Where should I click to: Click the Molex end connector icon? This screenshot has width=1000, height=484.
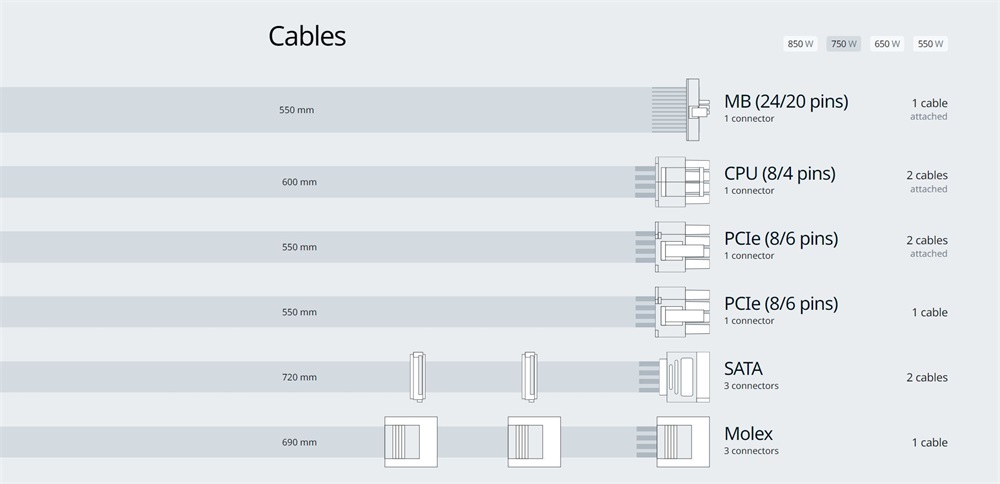coord(673,442)
